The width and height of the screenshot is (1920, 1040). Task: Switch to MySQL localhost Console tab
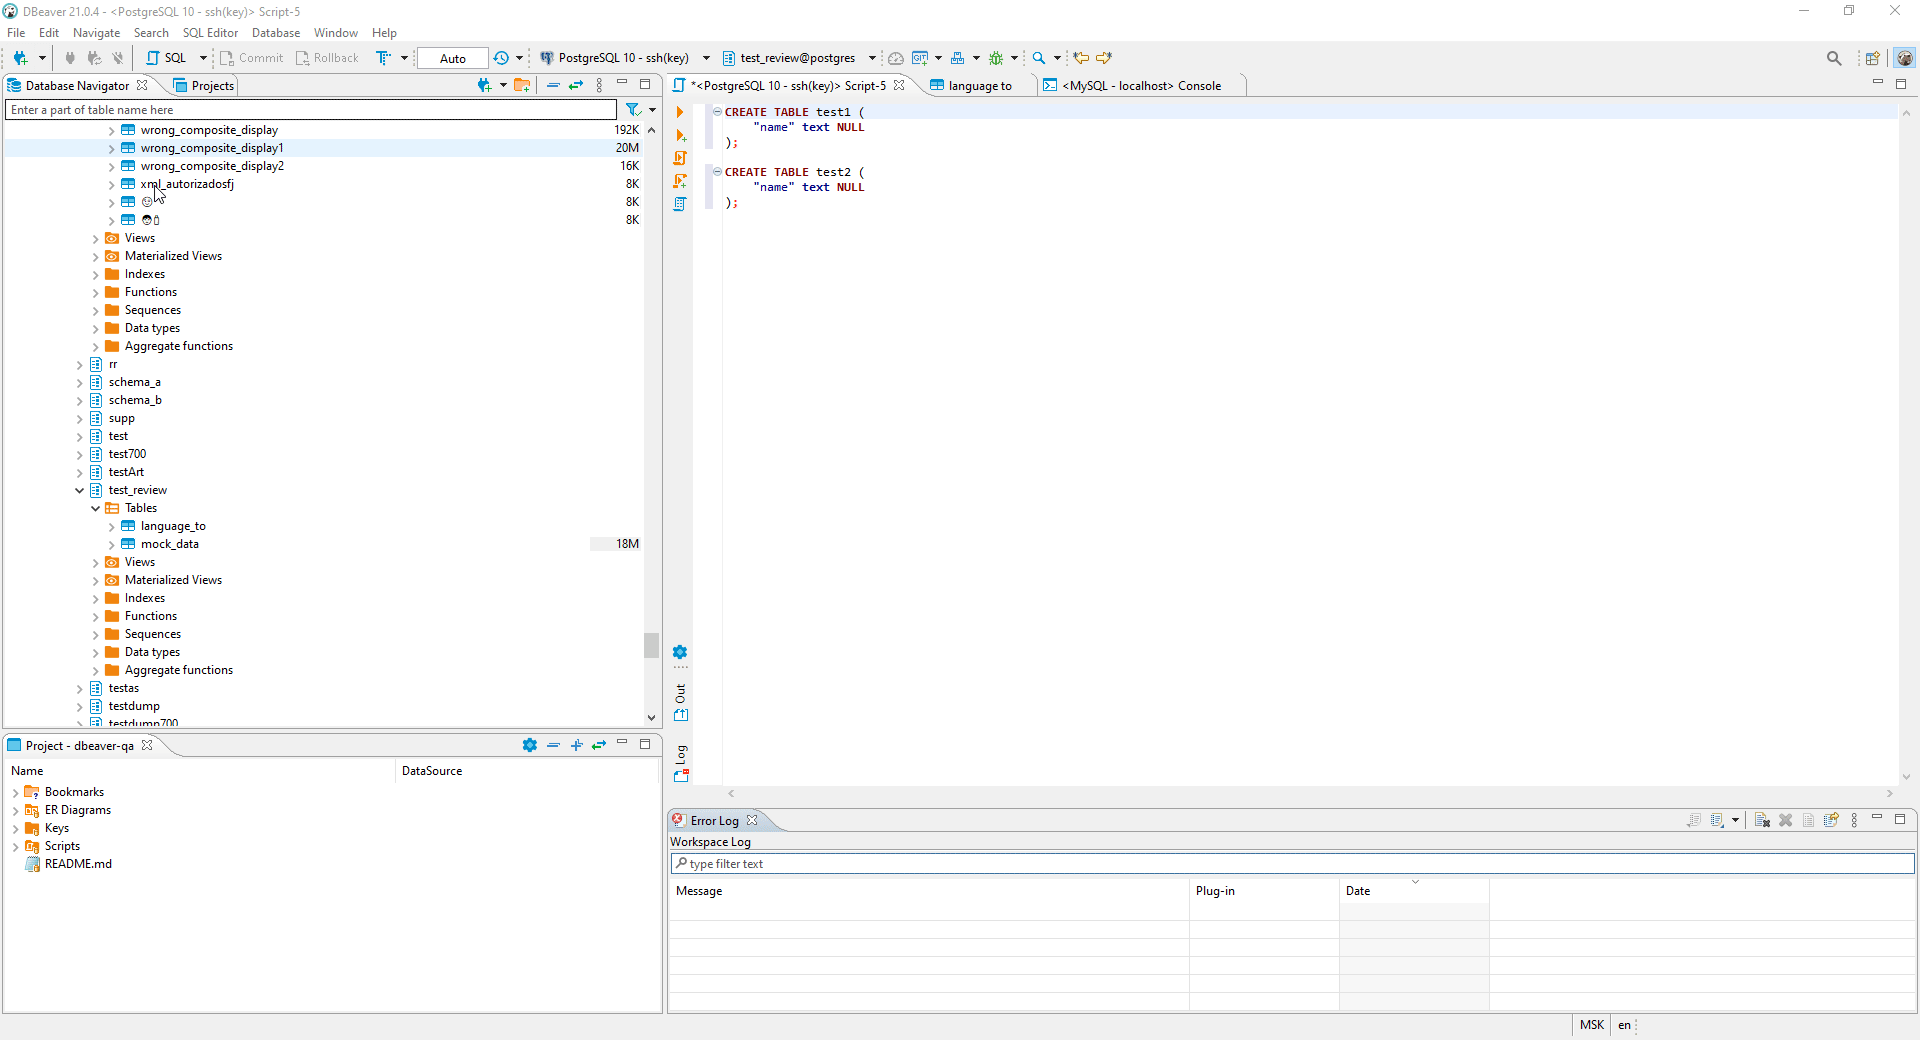pyautogui.click(x=1132, y=86)
